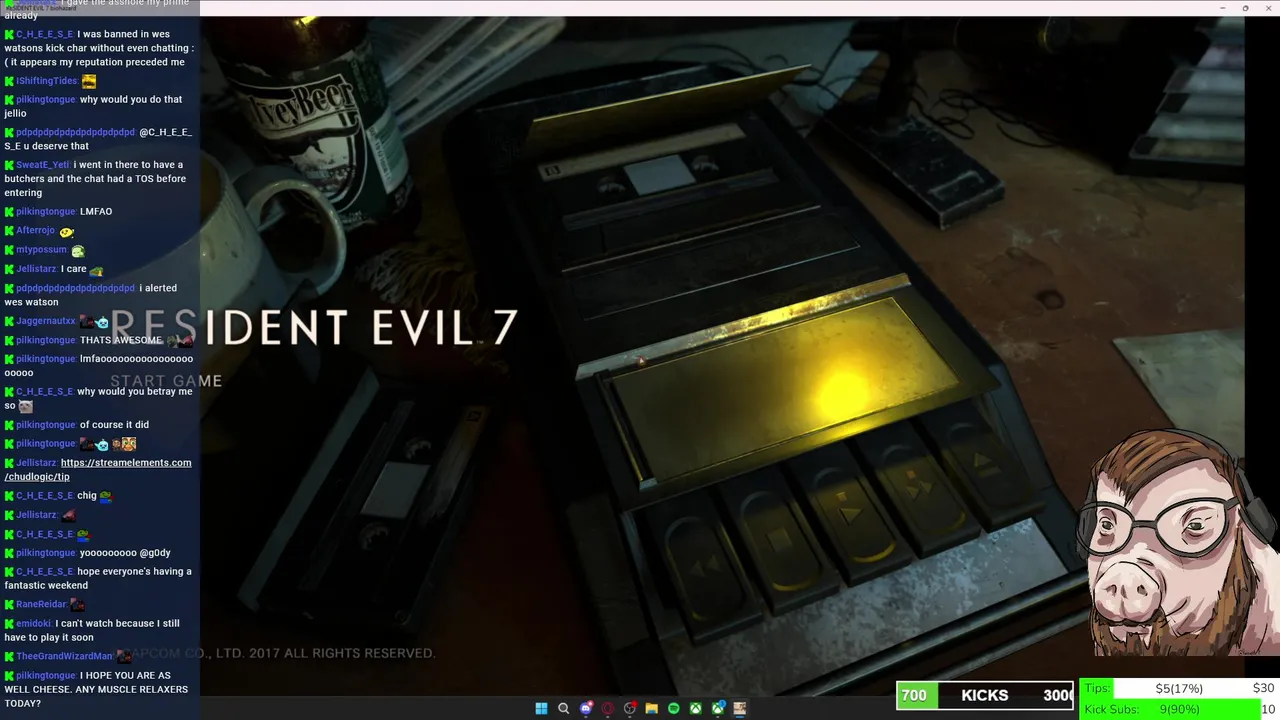Minimize the game window
This screenshot has height=720, width=1280.
point(1222,8)
